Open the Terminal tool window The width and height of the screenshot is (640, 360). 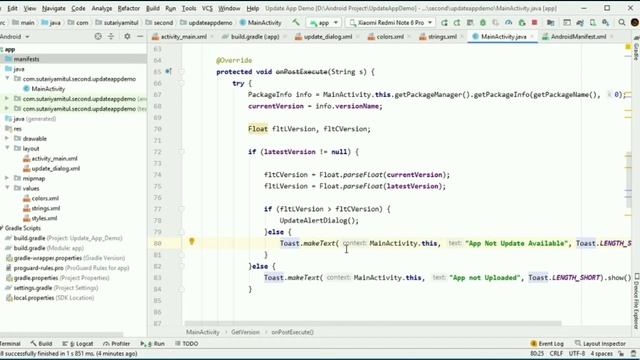tap(10, 344)
